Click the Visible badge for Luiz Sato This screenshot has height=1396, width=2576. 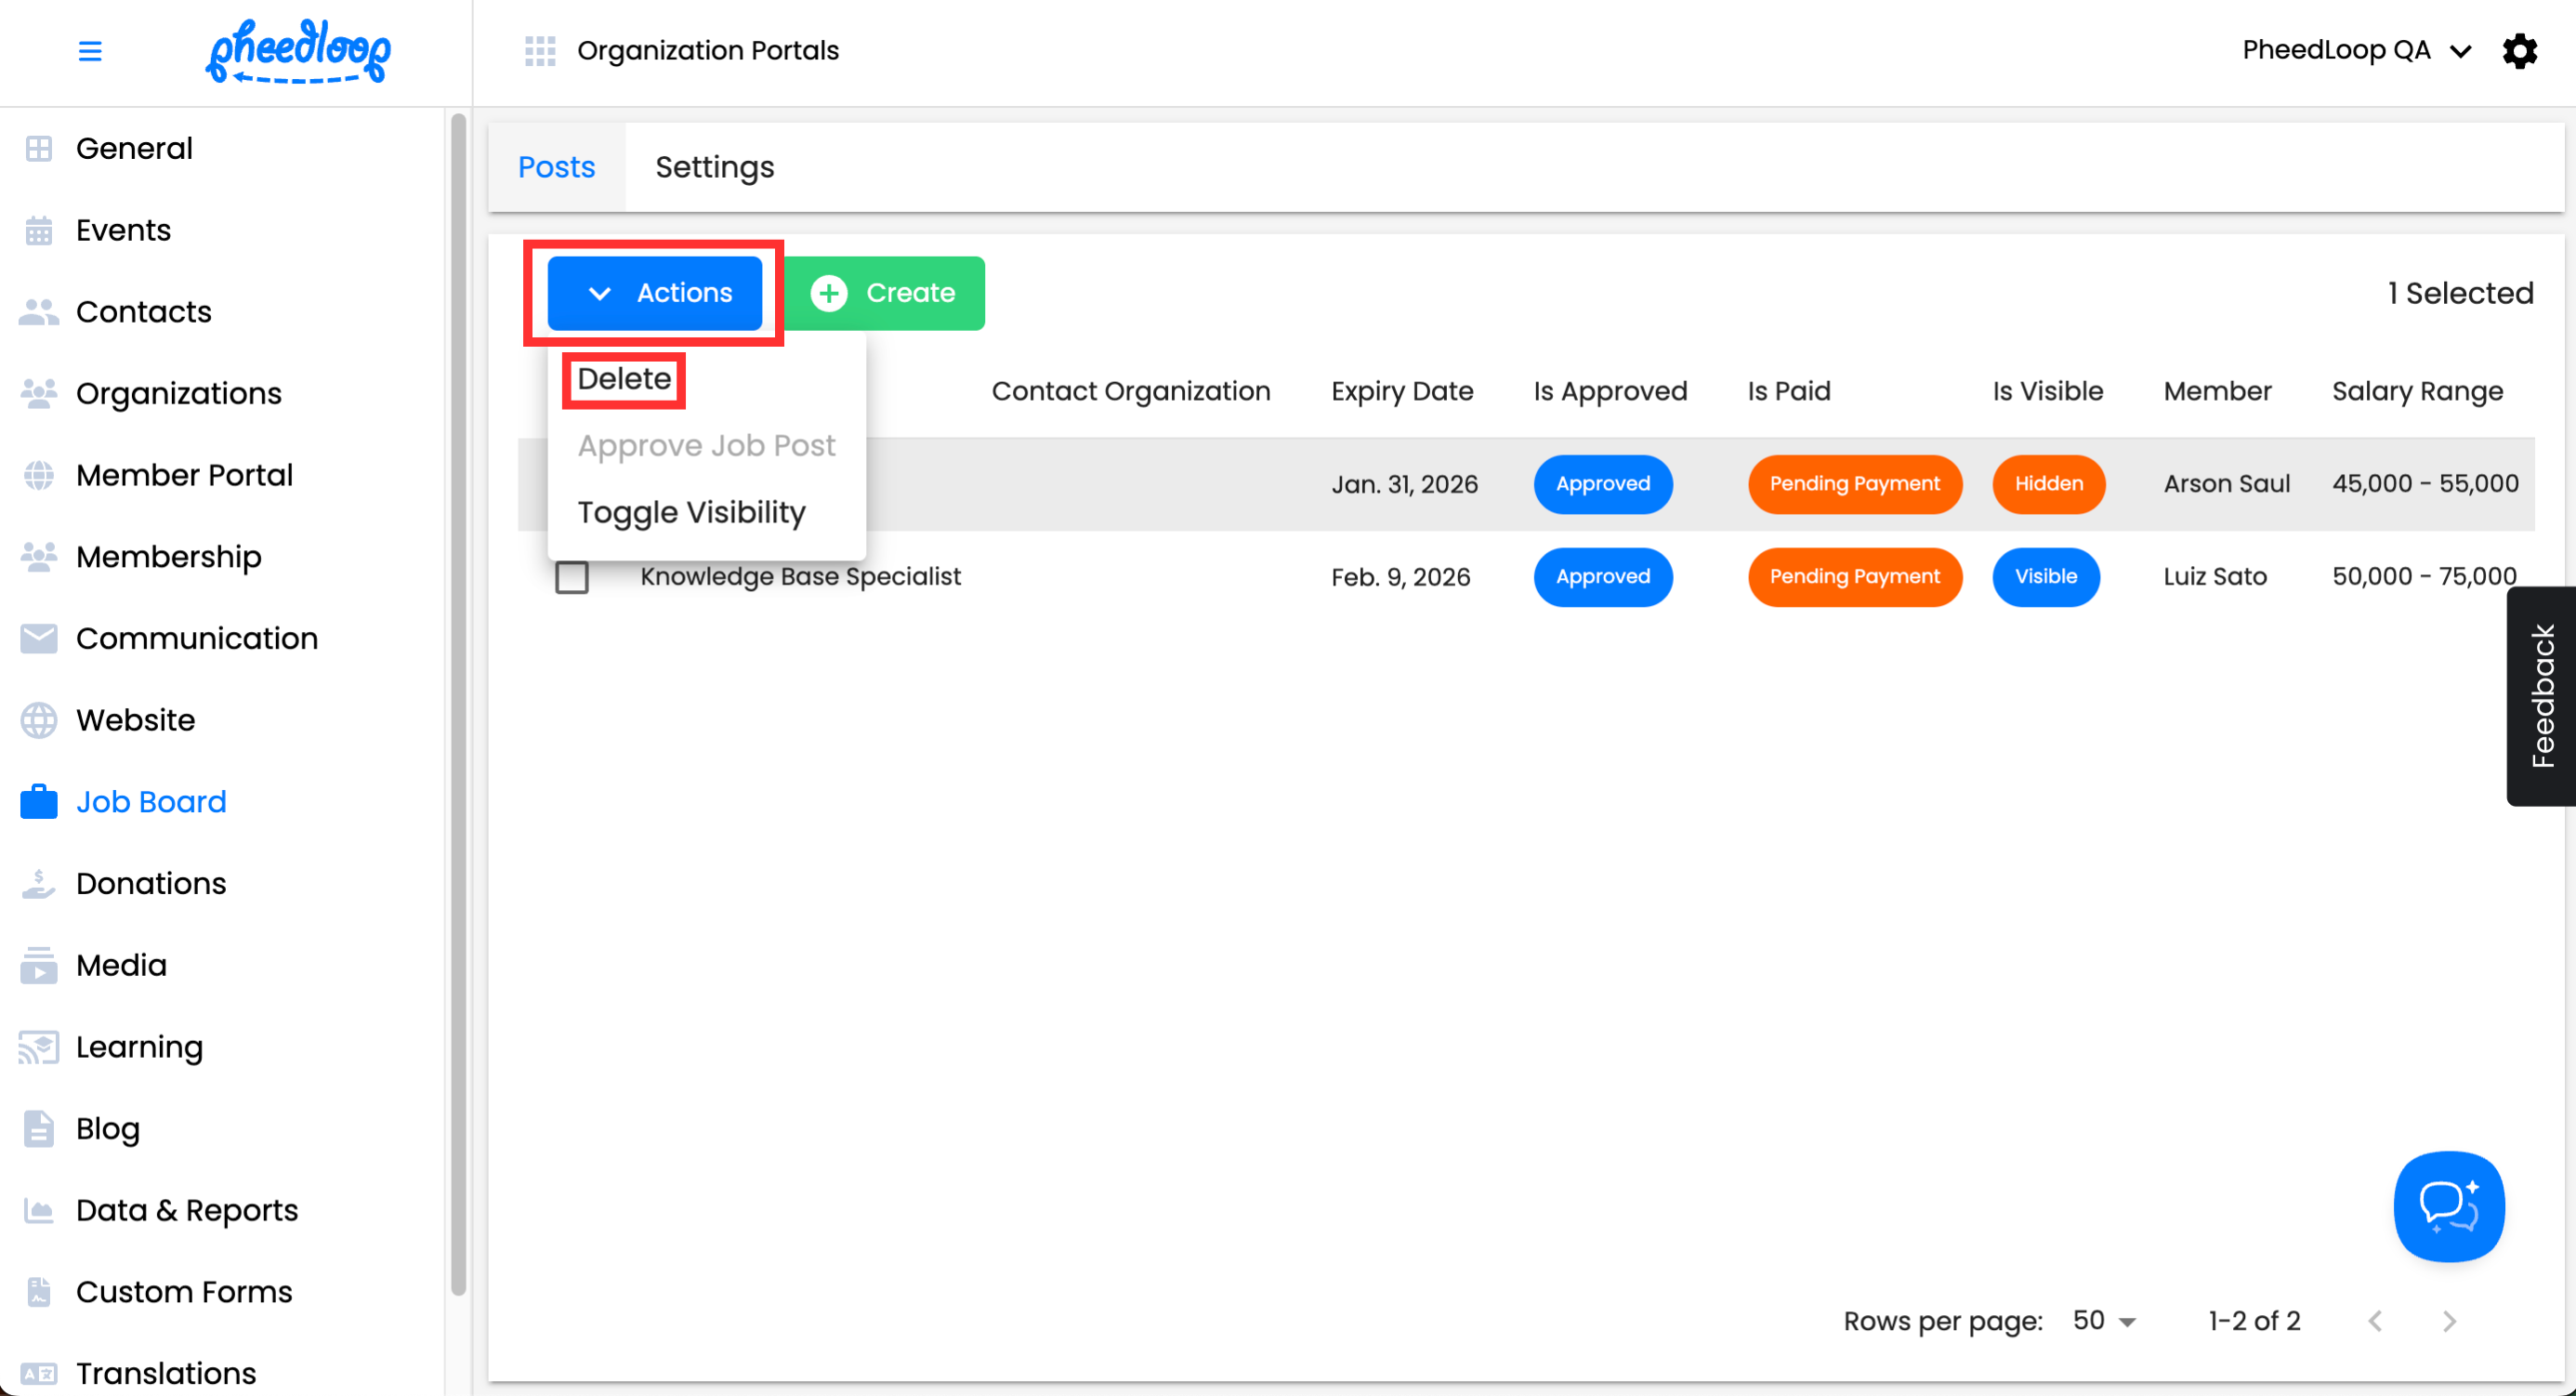coord(2045,577)
